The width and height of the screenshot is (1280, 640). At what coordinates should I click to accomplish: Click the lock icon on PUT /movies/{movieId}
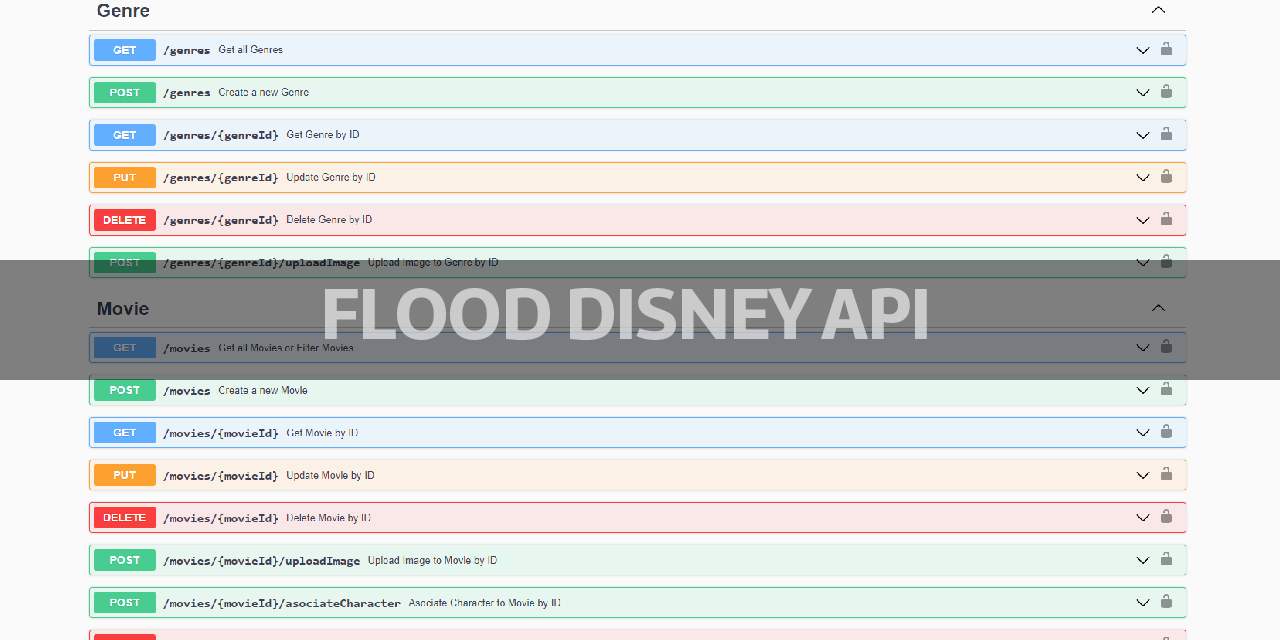[1166, 475]
